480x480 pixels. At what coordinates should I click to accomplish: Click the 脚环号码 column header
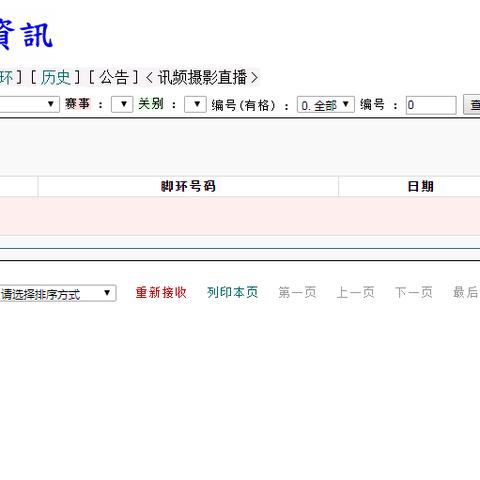(188, 186)
